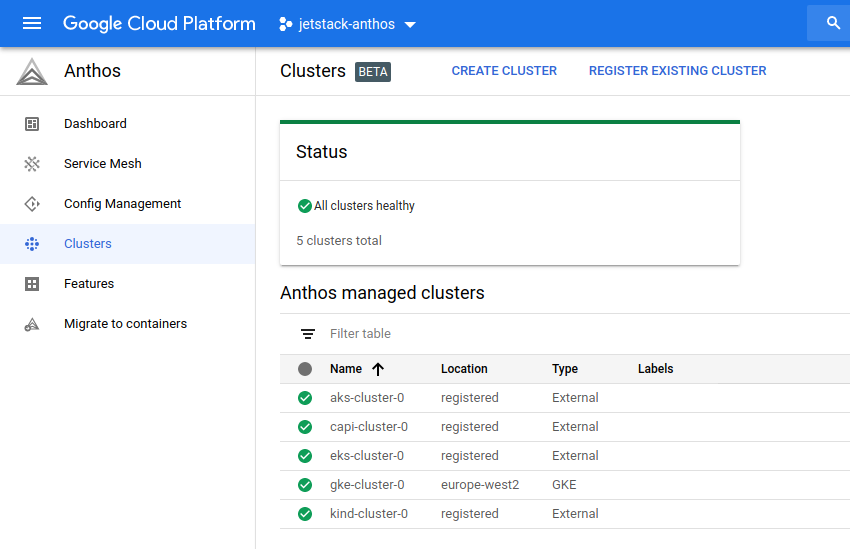Image resolution: width=850 pixels, height=549 pixels.
Task: Click the project icon beside jetstack-anthos
Action: click(x=286, y=24)
